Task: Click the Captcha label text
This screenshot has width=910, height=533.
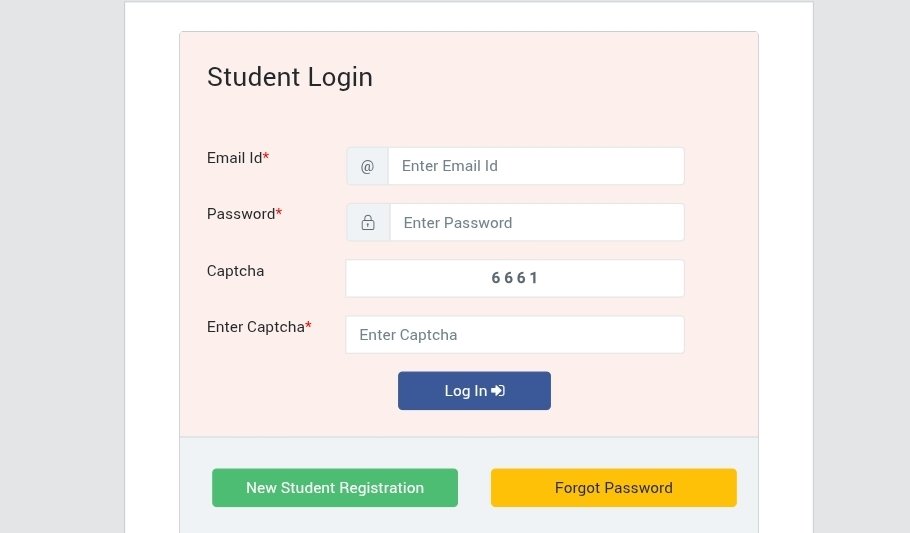Action: (x=235, y=271)
